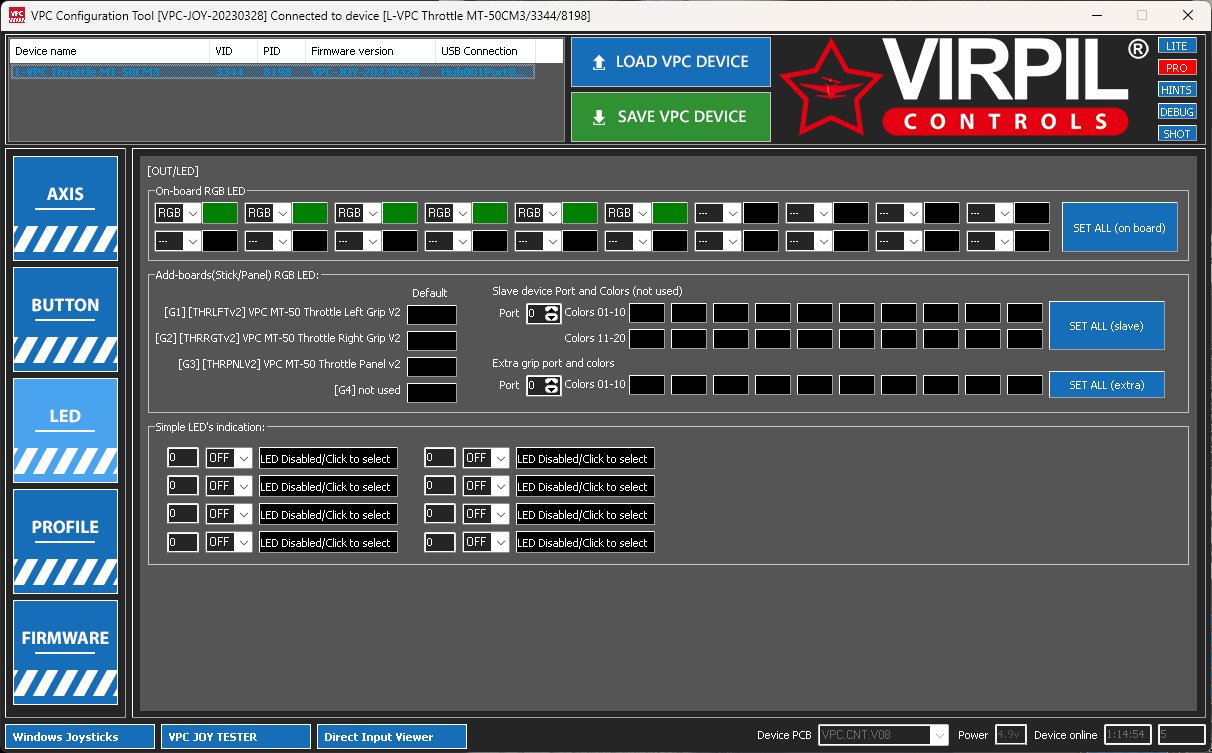Screen dimensions: 1212x753
Task: Click number field in fourth left Simple LED row
Action: [182, 542]
